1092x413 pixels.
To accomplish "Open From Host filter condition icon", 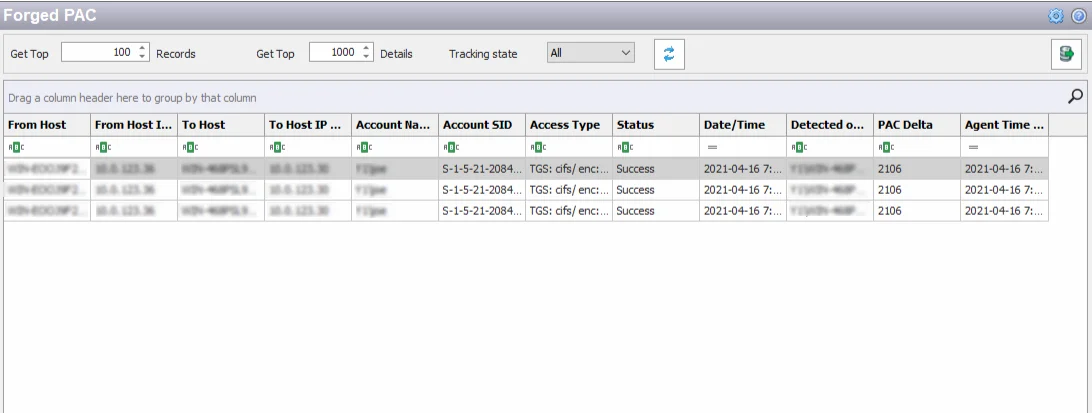I will point(15,147).
